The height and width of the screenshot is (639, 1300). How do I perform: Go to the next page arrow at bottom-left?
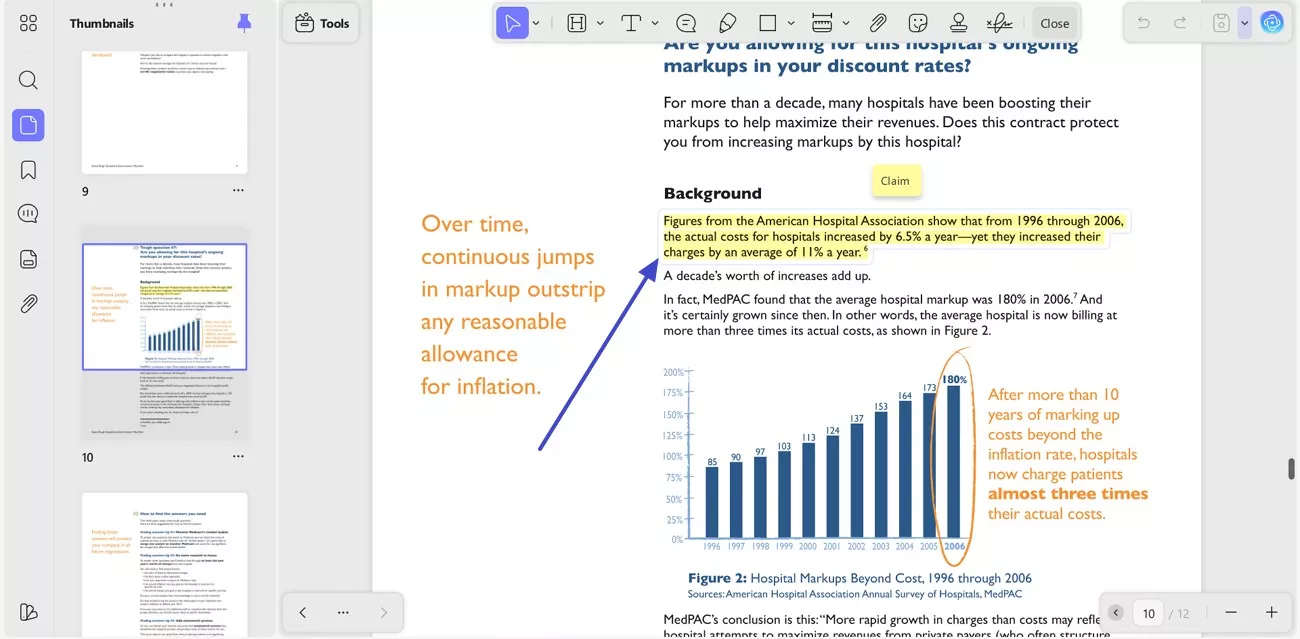(383, 612)
